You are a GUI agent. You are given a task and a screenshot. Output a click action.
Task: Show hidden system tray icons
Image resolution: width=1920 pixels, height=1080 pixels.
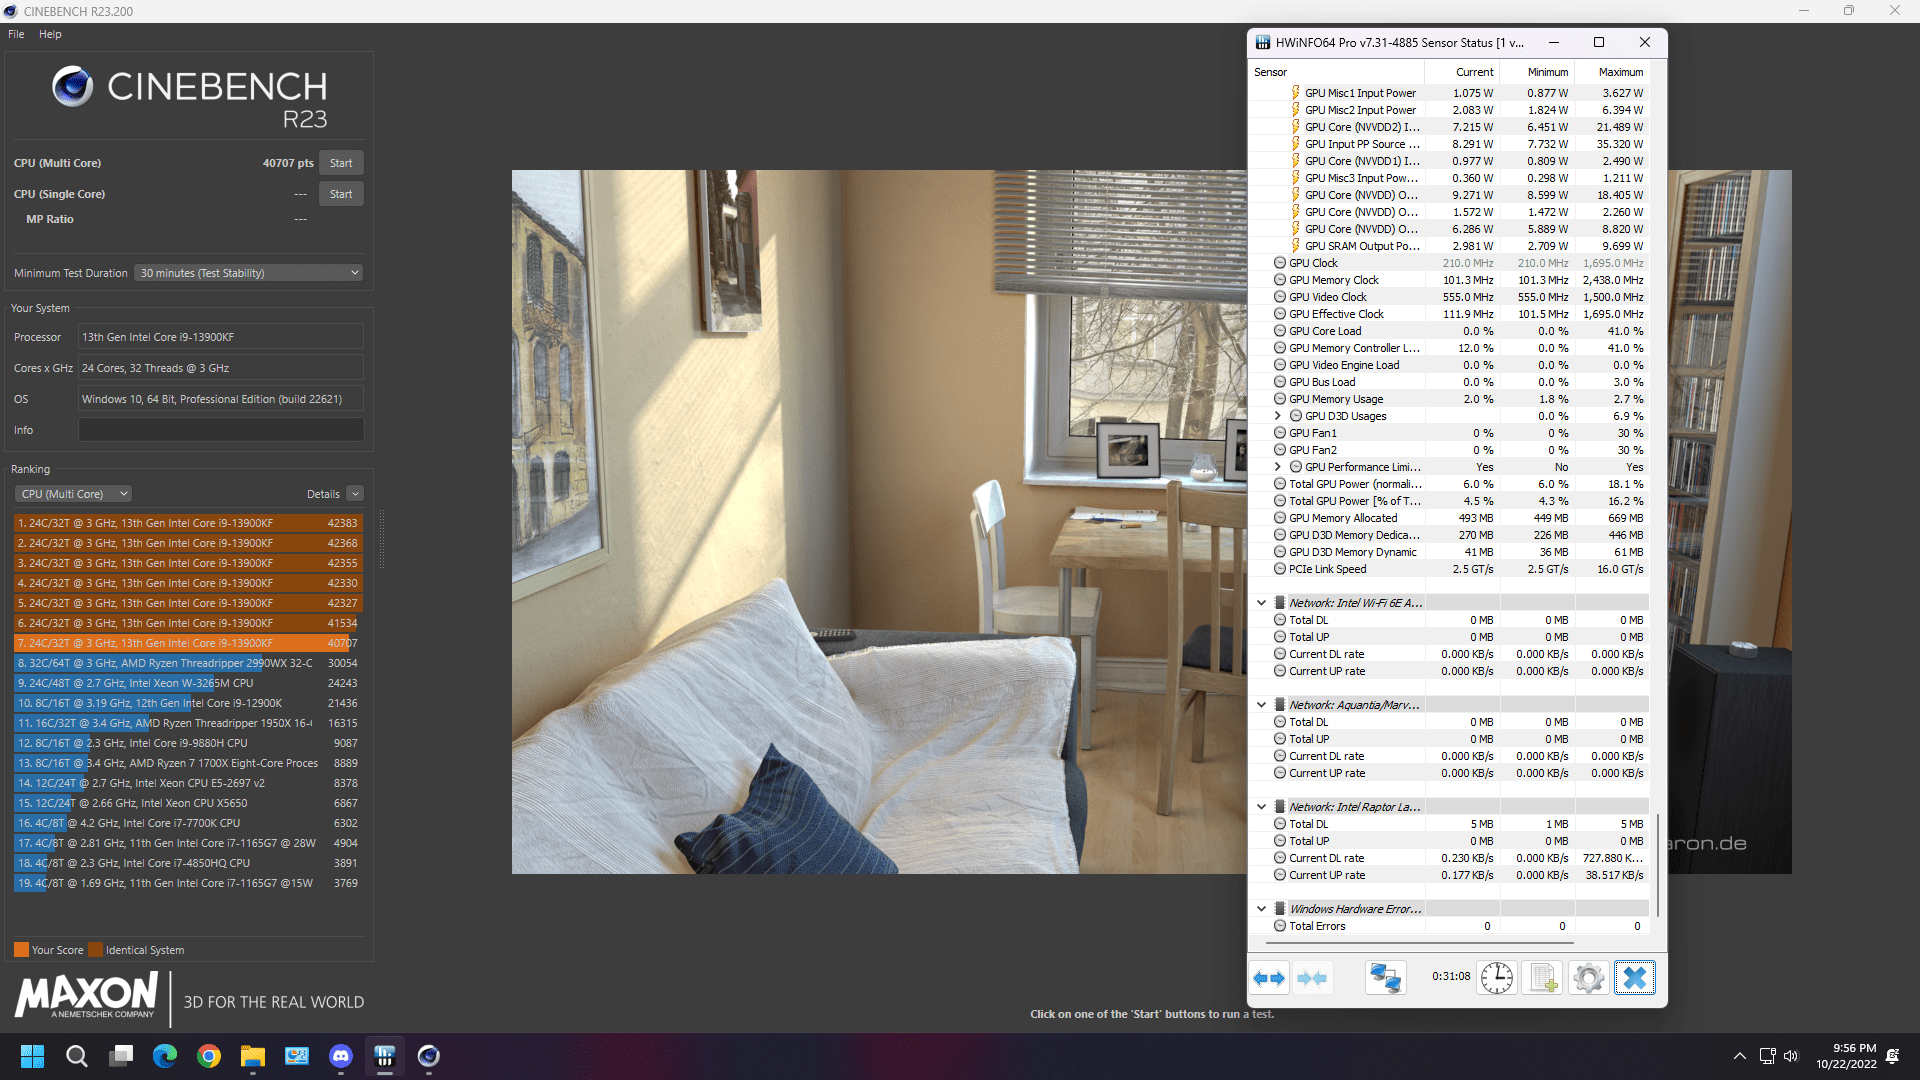pyautogui.click(x=1740, y=1056)
